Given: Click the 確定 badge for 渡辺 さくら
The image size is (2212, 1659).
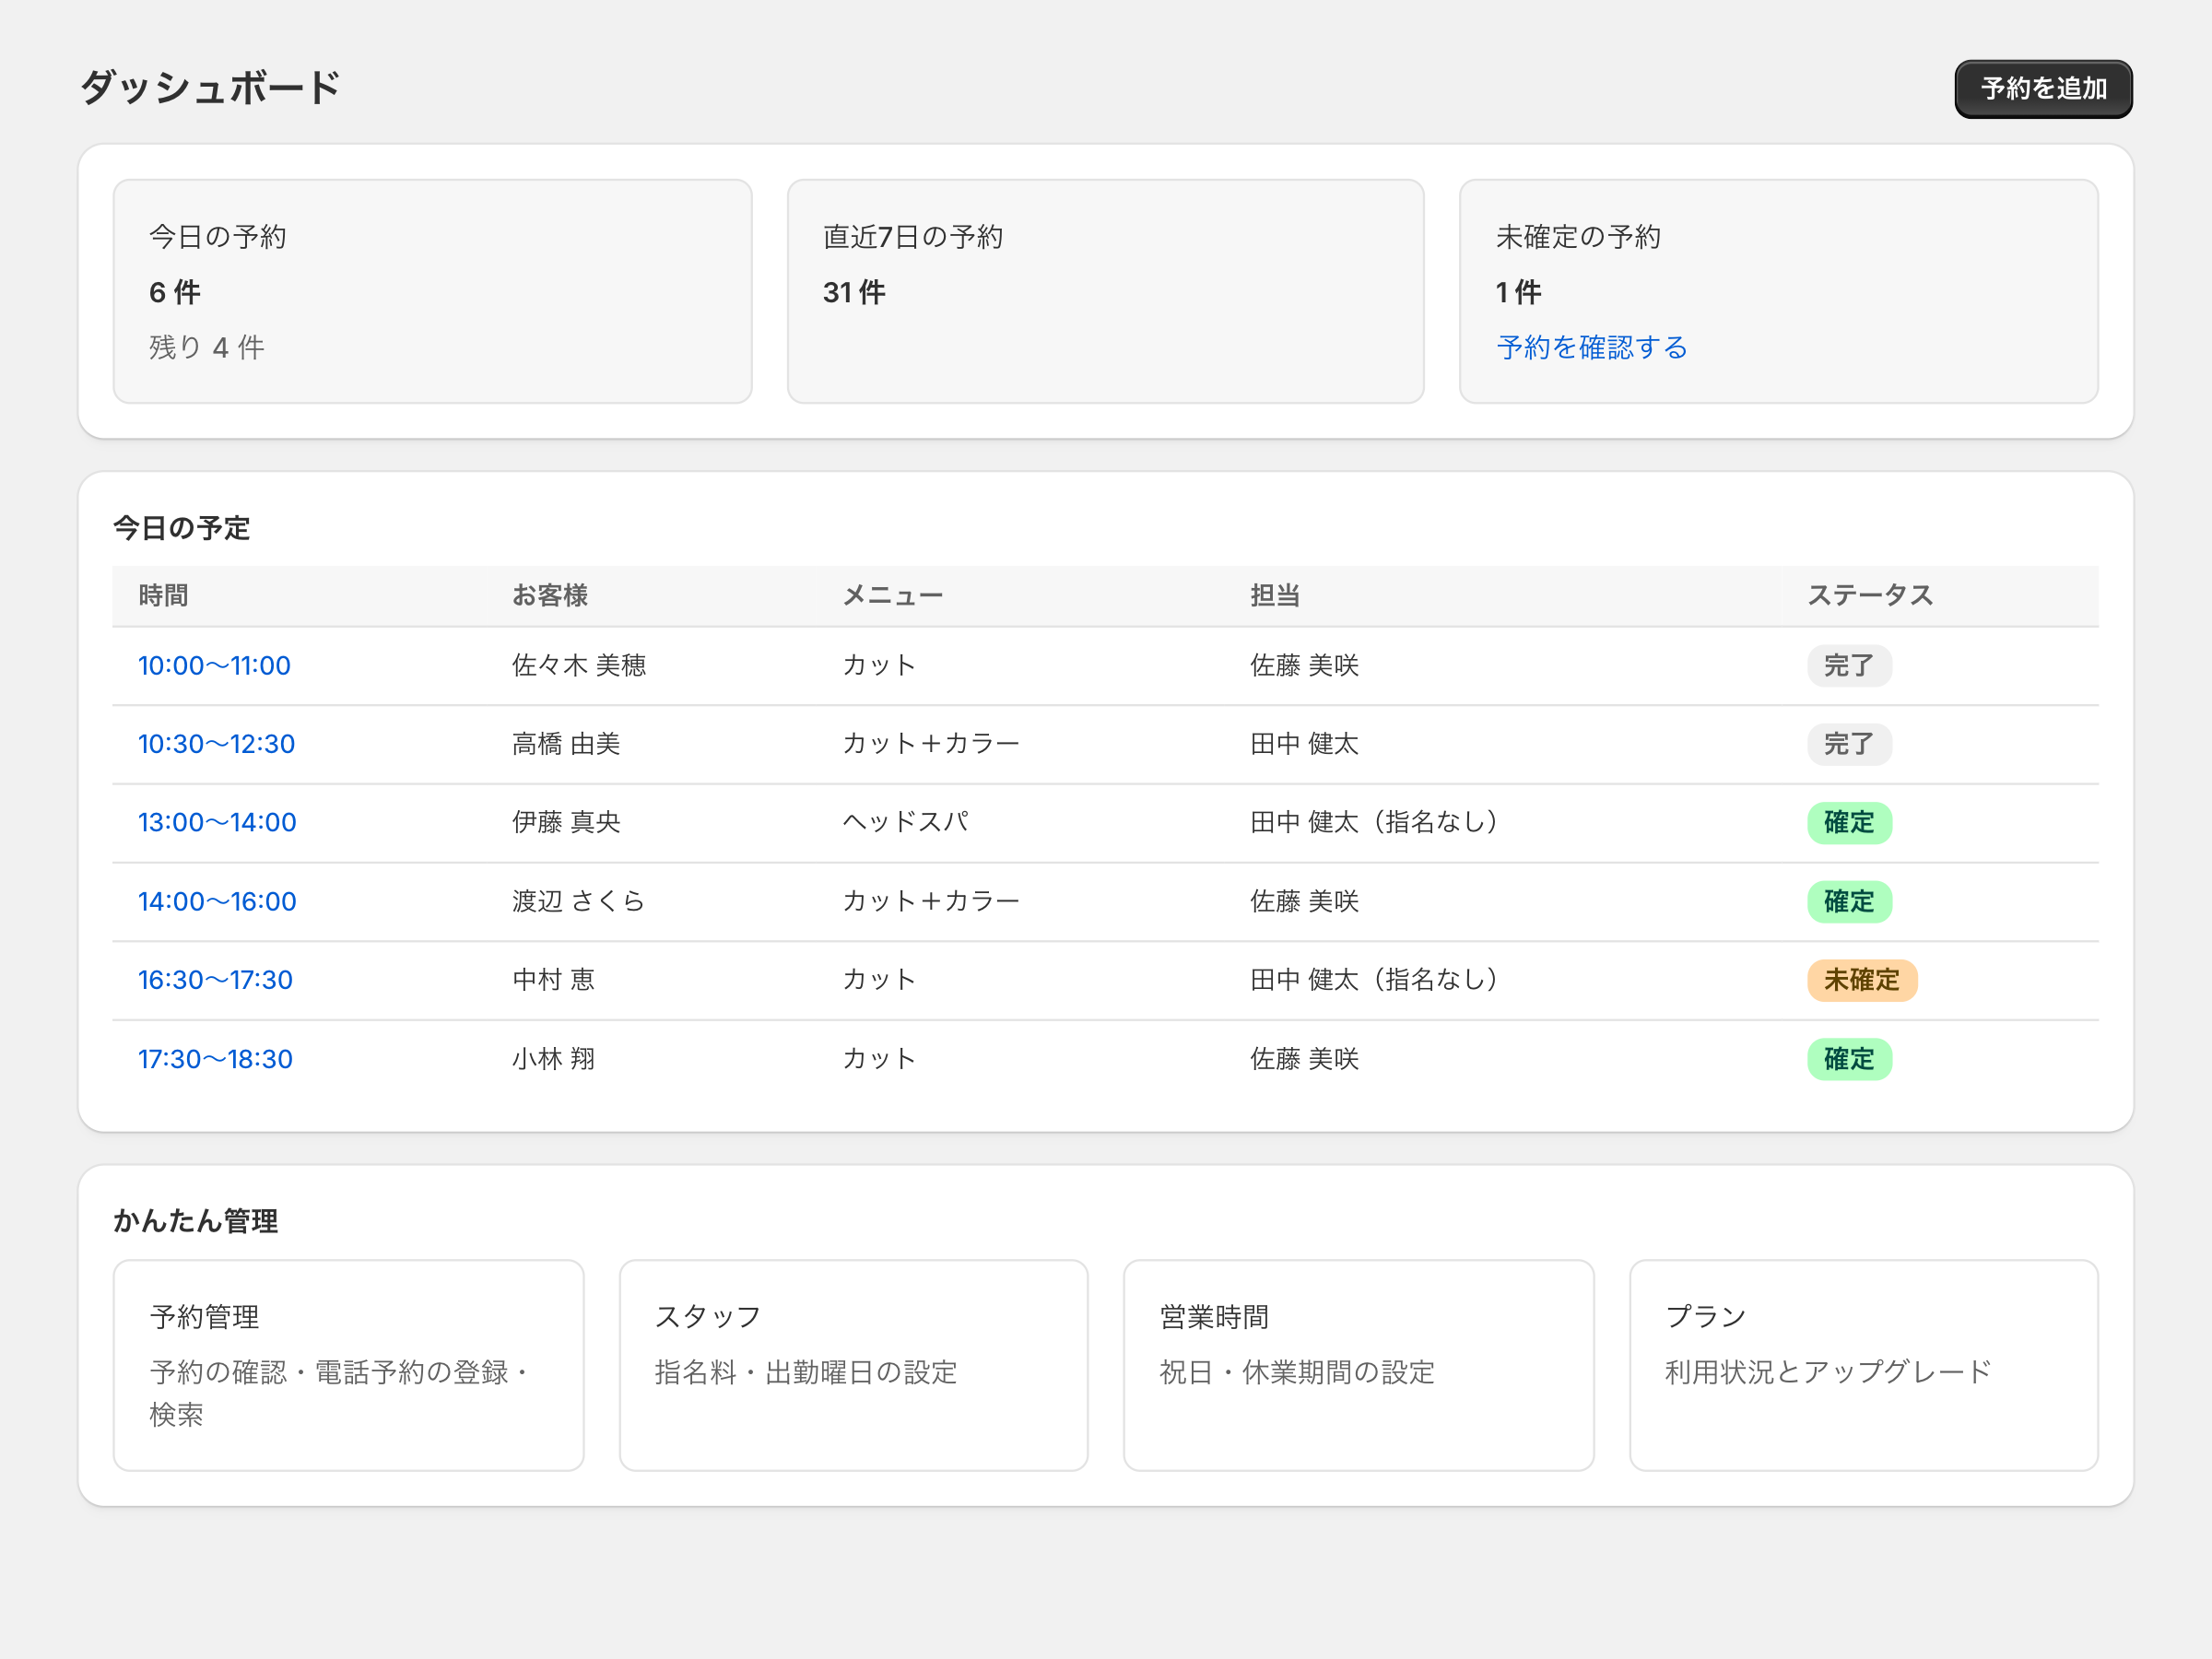Looking at the screenshot, I should (x=1848, y=901).
